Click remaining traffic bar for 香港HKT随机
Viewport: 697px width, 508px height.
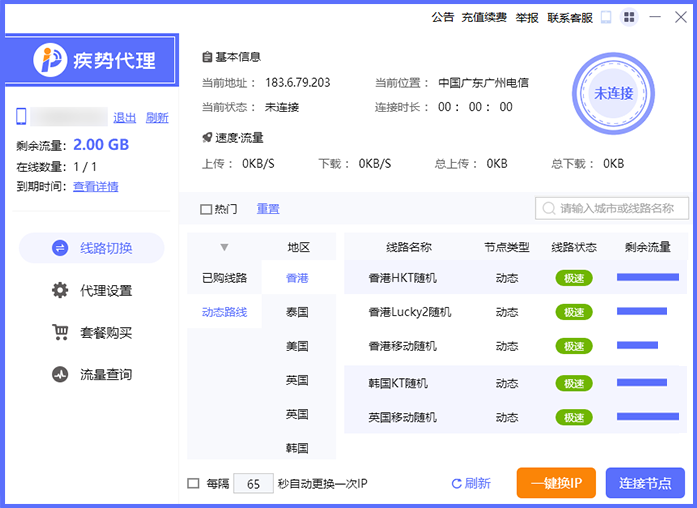click(x=647, y=278)
